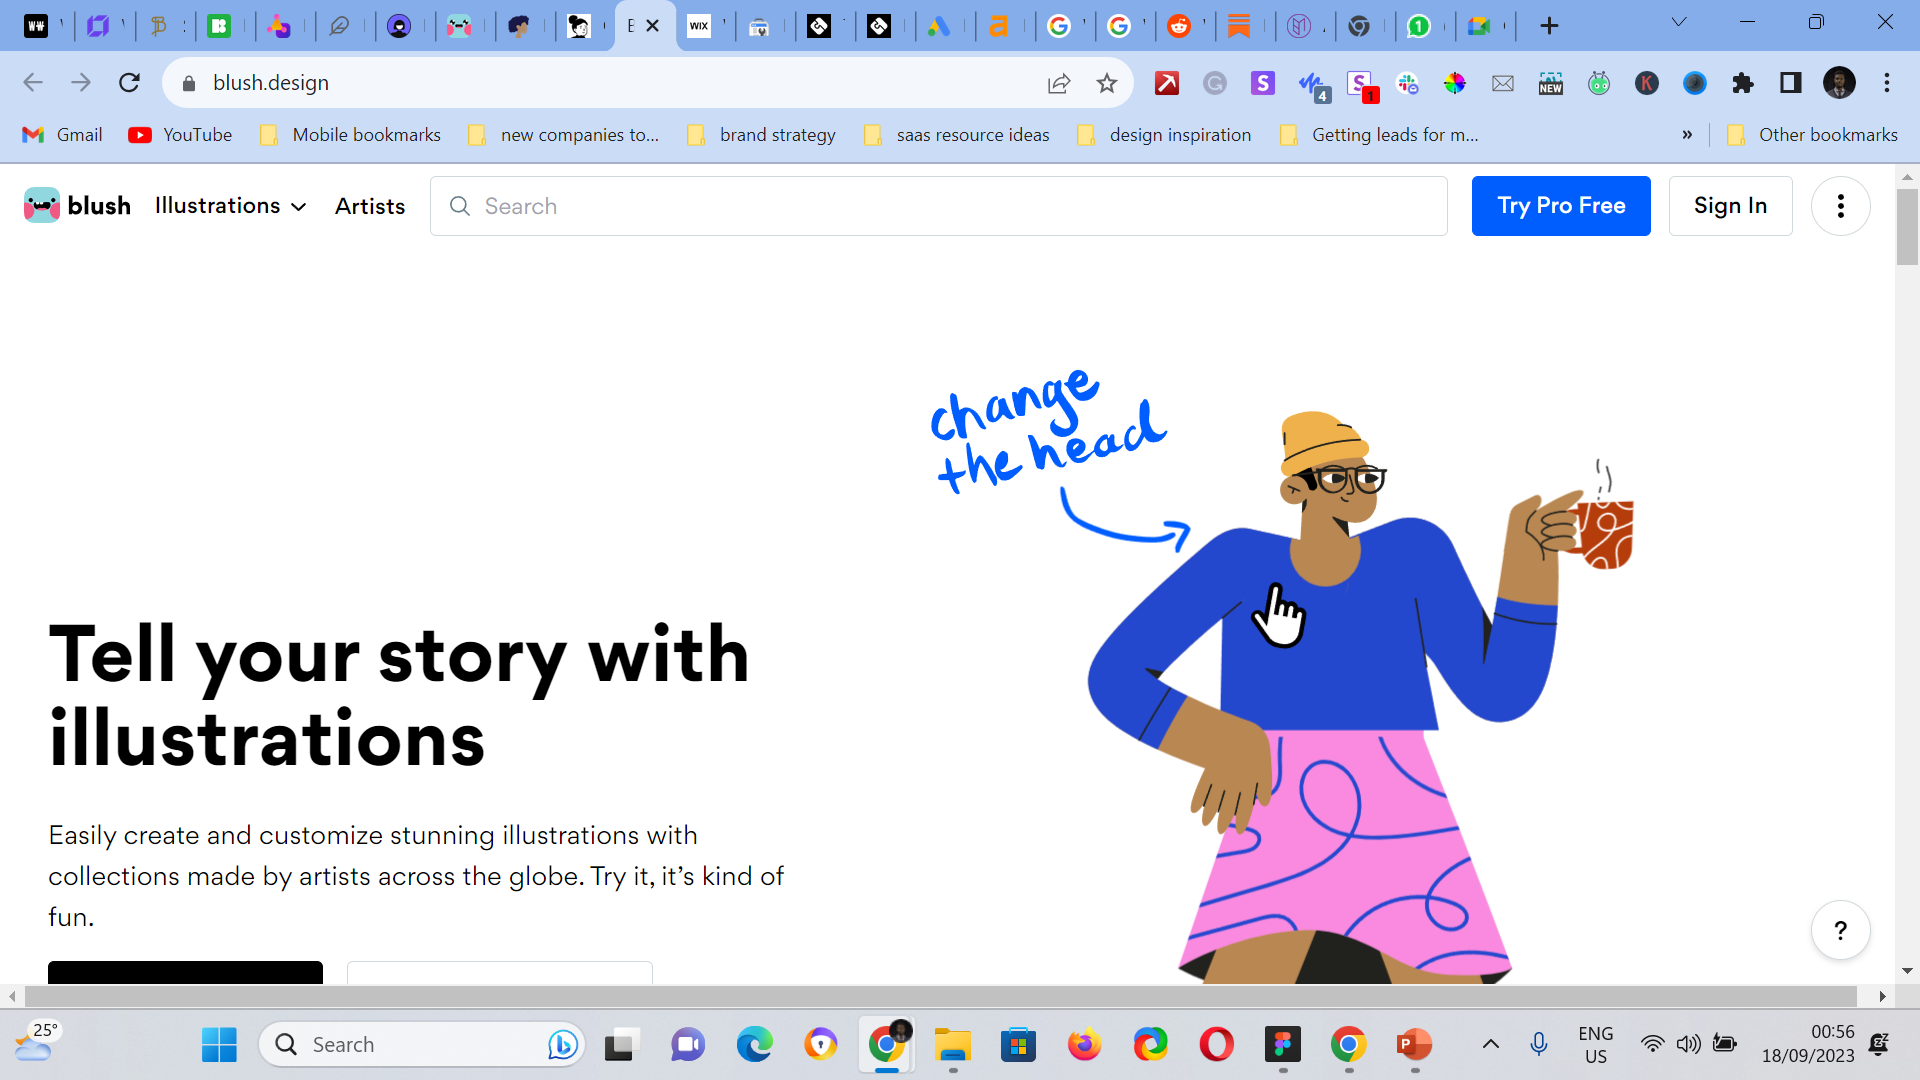Image resolution: width=1920 pixels, height=1080 pixels.
Task: Click the horizontal scrollbar at page bottom
Action: coord(940,996)
